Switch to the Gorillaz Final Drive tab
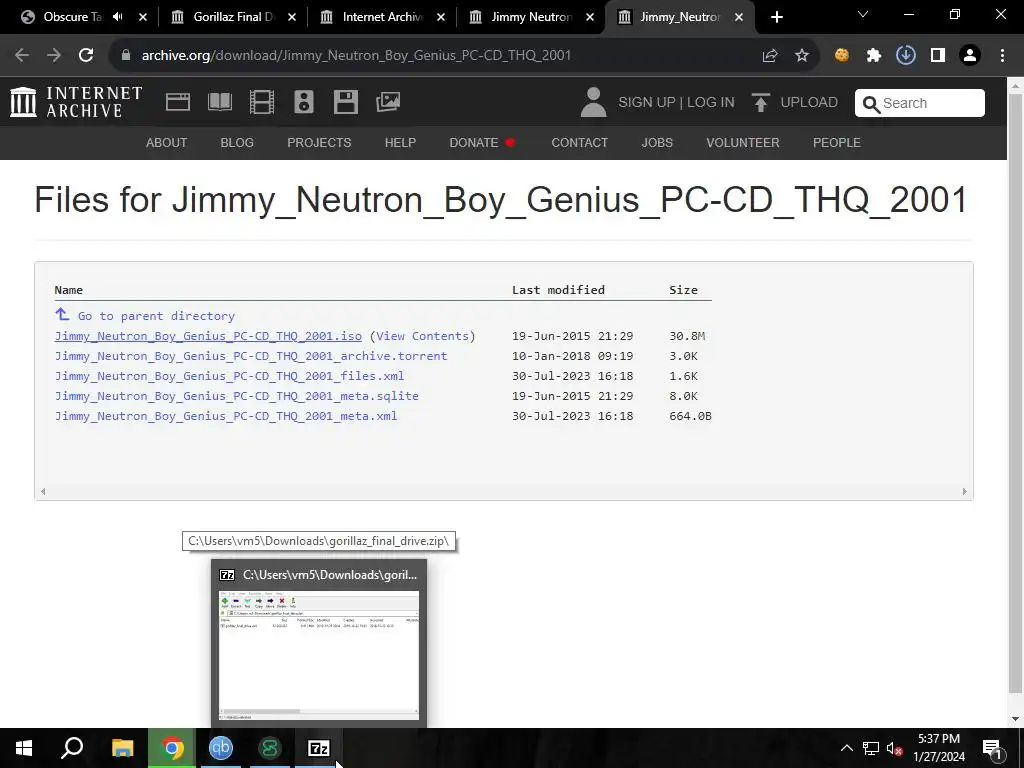 click(x=233, y=17)
